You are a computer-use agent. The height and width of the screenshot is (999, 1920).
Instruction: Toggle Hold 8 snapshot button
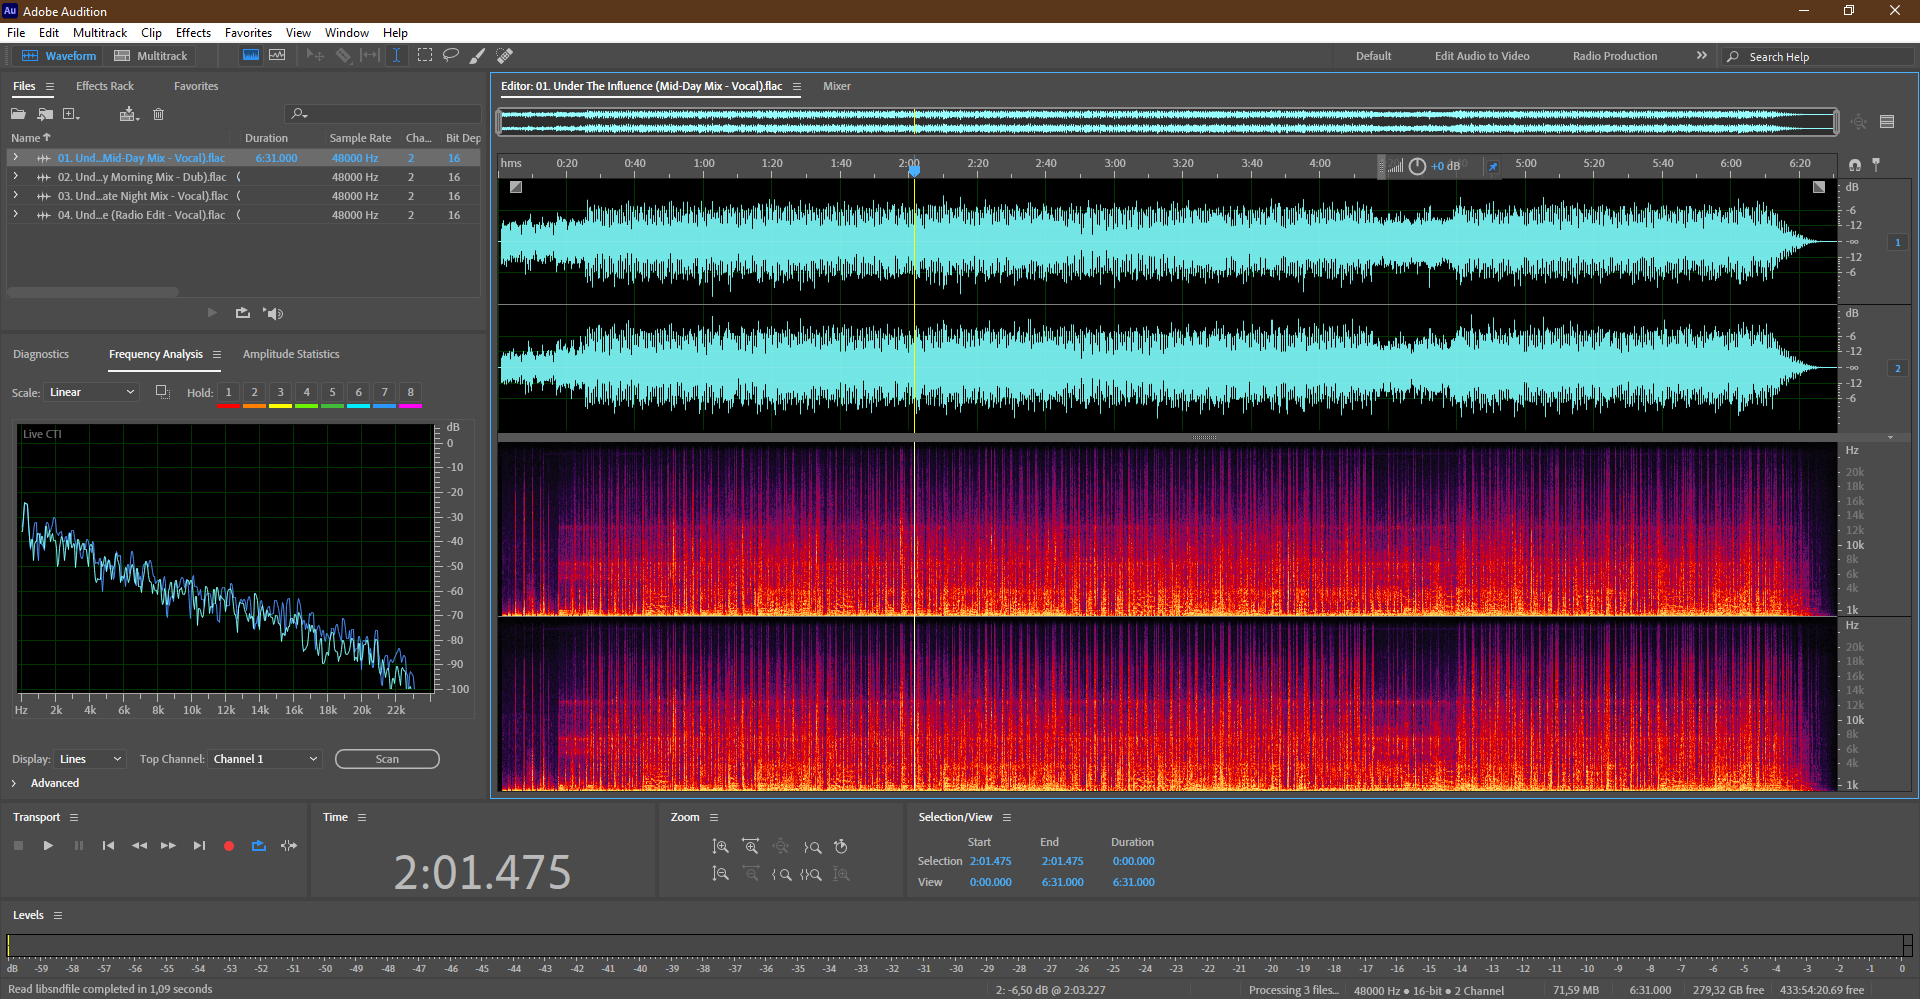tap(411, 392)
